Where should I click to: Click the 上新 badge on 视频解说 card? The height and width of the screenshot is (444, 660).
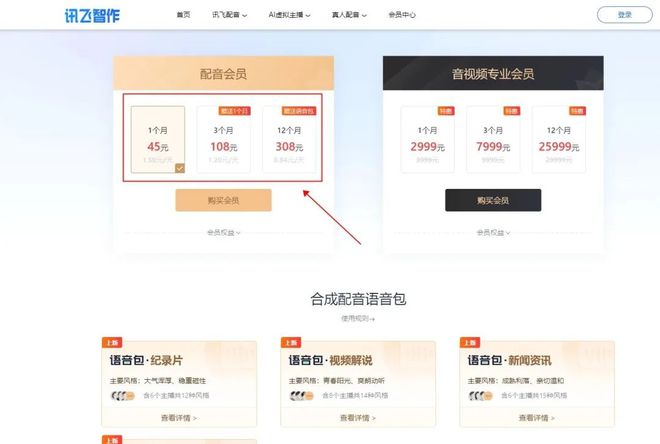click(291, 343)
